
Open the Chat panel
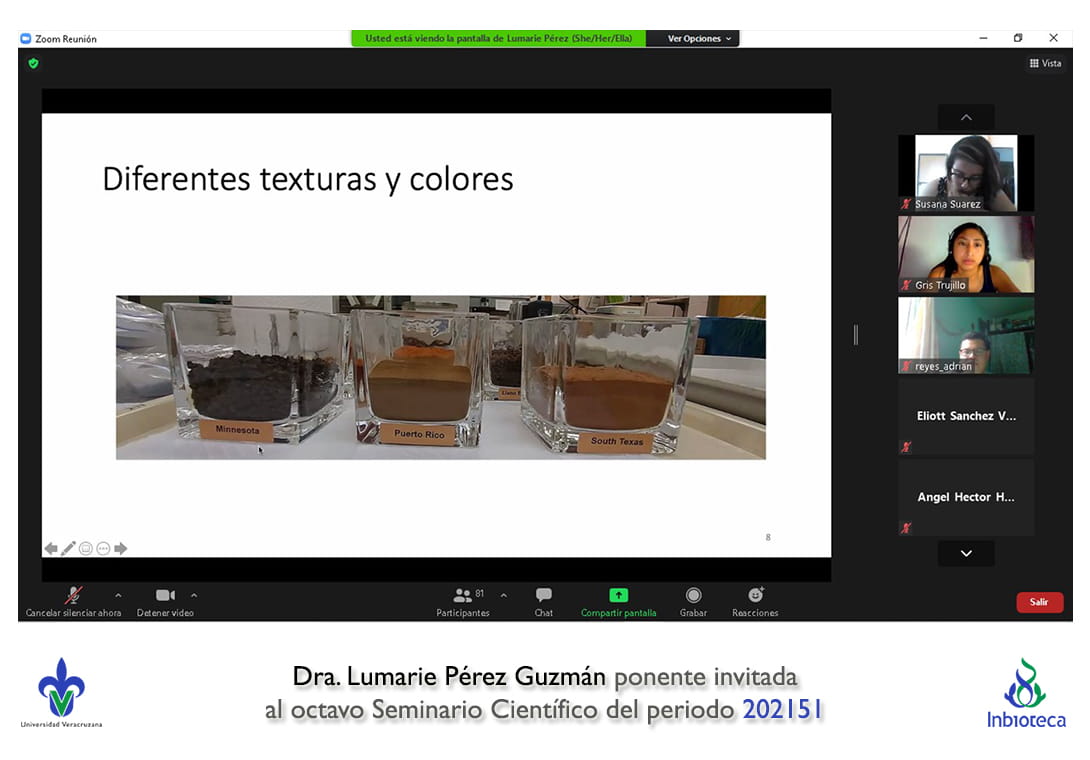tap(543, 596)
